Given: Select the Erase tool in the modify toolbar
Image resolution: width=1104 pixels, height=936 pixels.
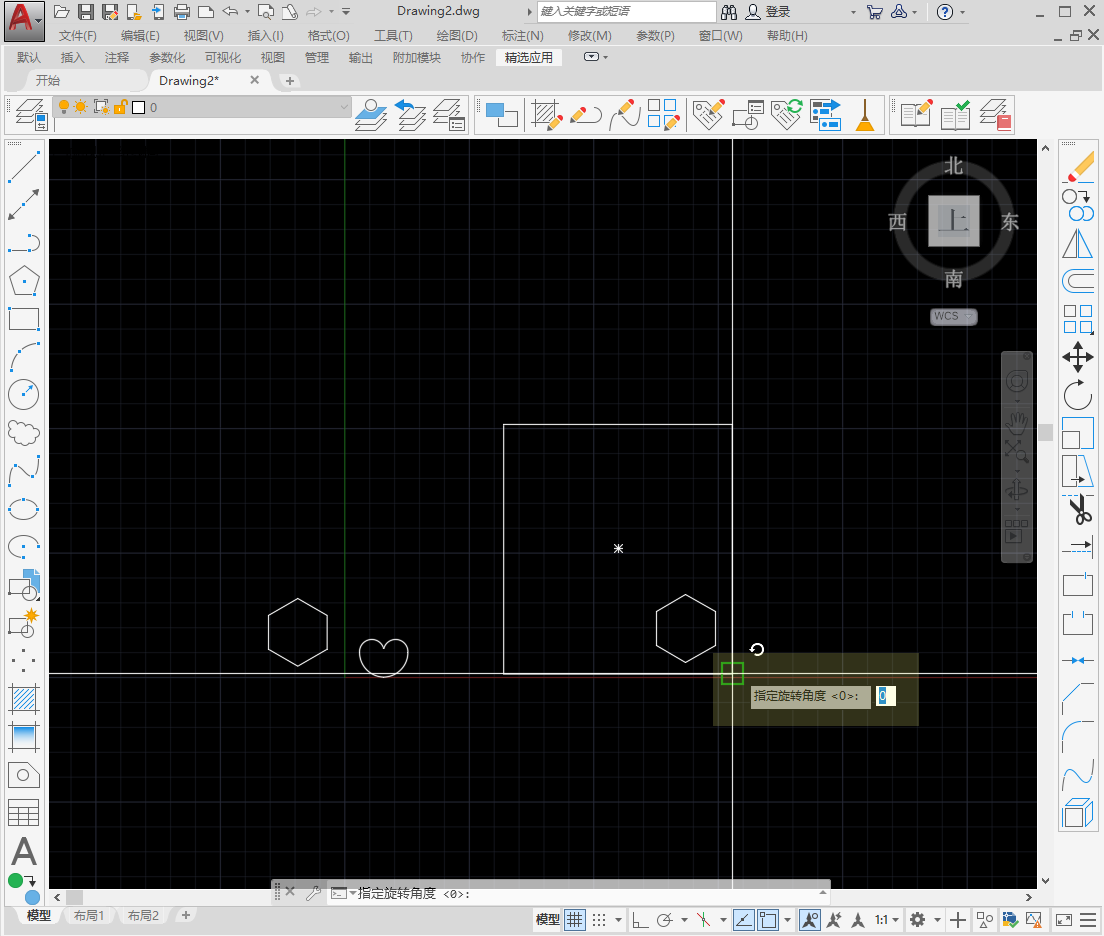Looking at the screenshot, I should (1078, 167).
